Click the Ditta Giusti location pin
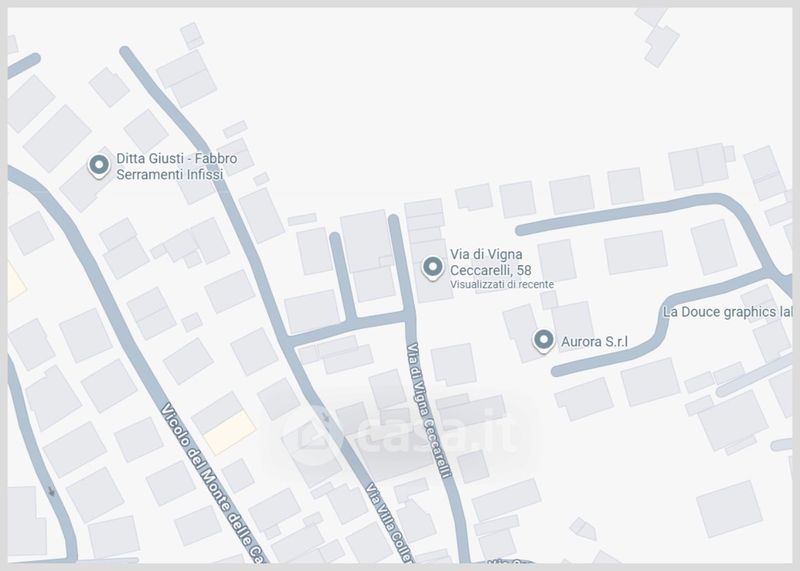The width and height of the screenshot is (800, 571). point(99,166)
